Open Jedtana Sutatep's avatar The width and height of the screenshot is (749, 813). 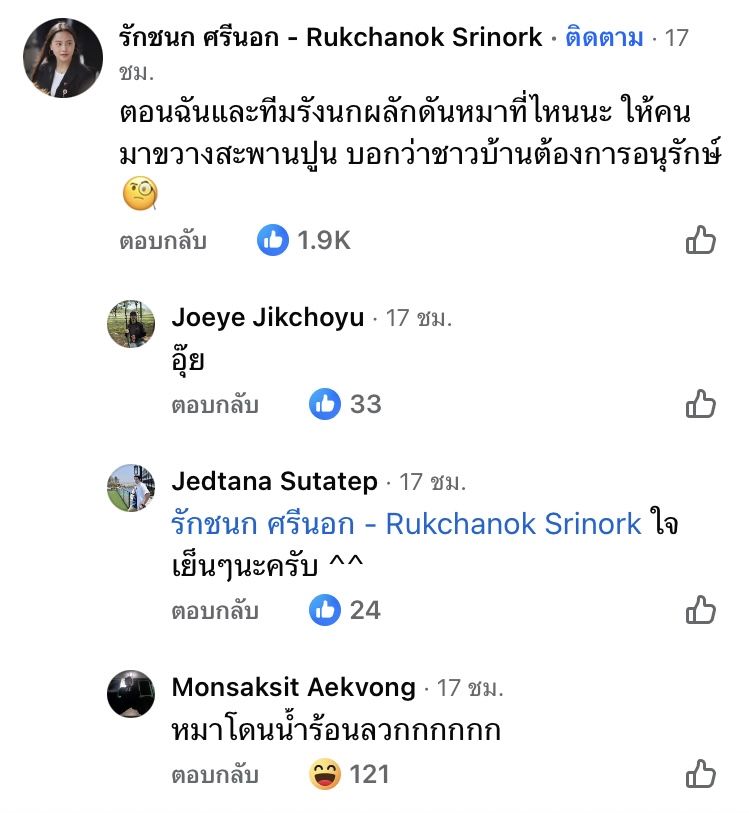(130, 488)
